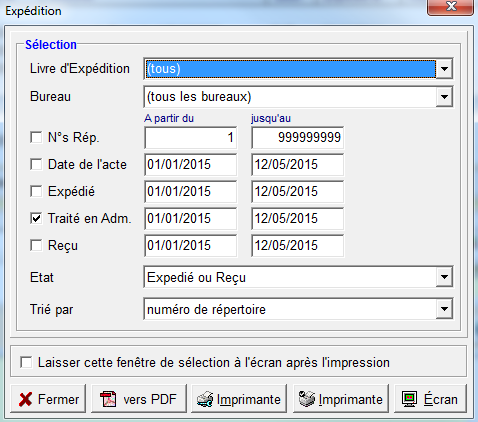Expand the Bureau dropdown list
Viewport: 478px width, 422px height.
point(444,97)
